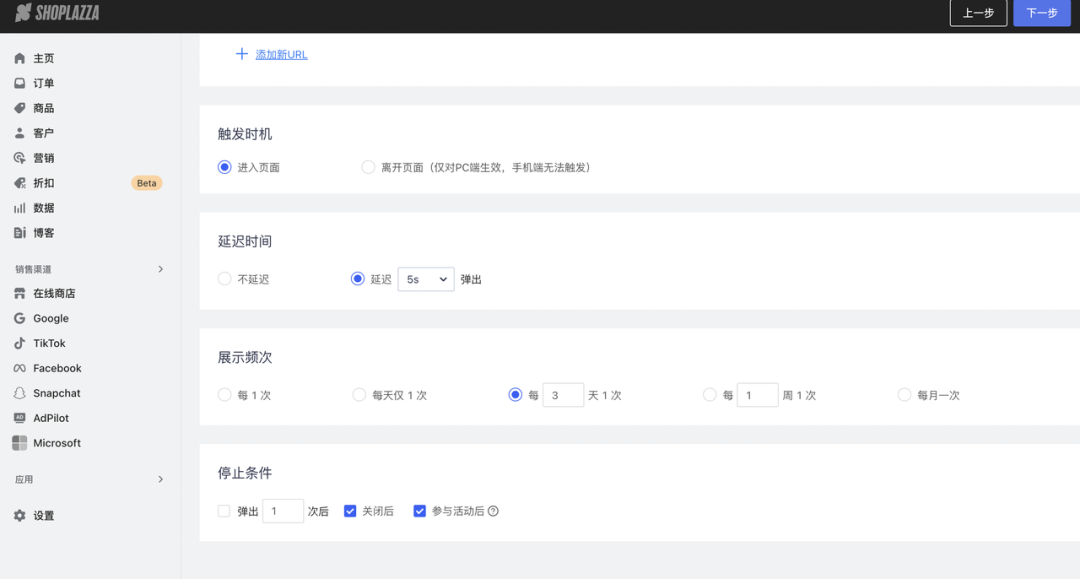Click the Facebook Meta icon
Viewport: 1080px width, 579px height.
point(19,368)
